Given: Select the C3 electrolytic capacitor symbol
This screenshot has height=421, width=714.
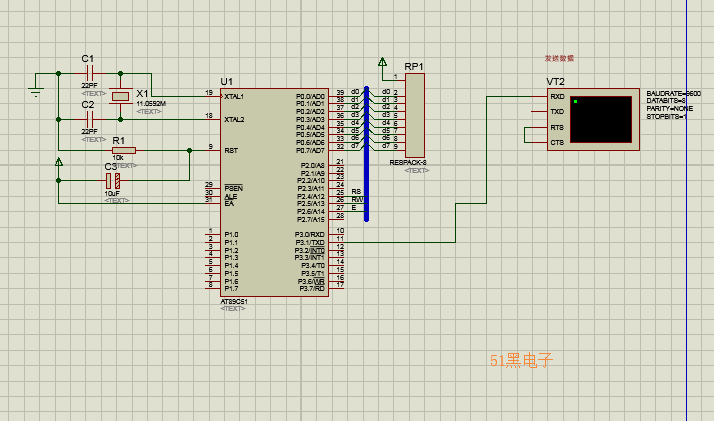Looking at the screenshot, I should (113, 181).
